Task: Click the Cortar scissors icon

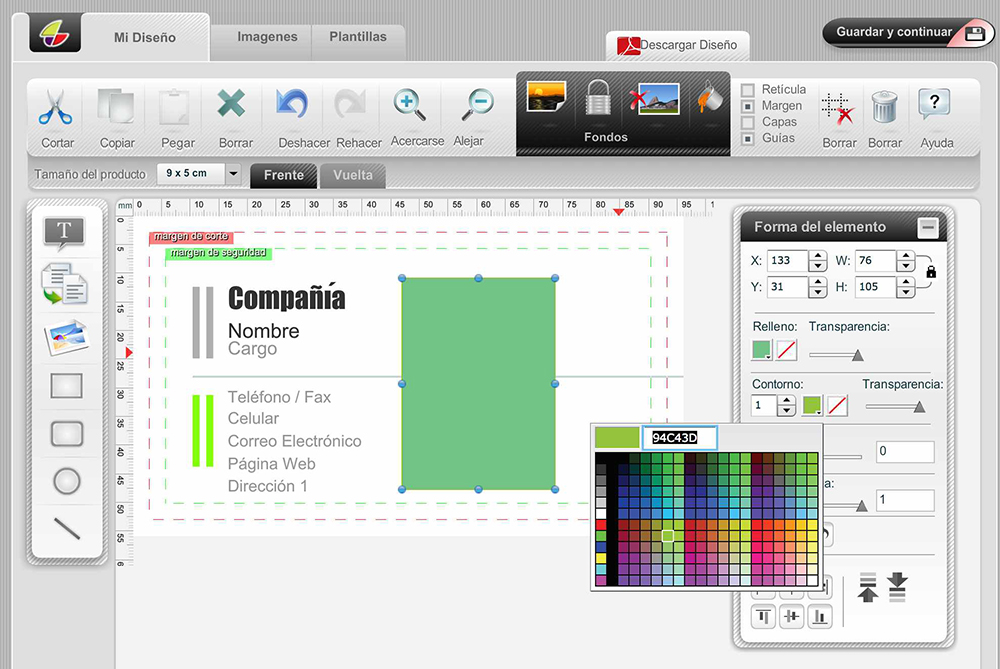Action: (57, 107)
